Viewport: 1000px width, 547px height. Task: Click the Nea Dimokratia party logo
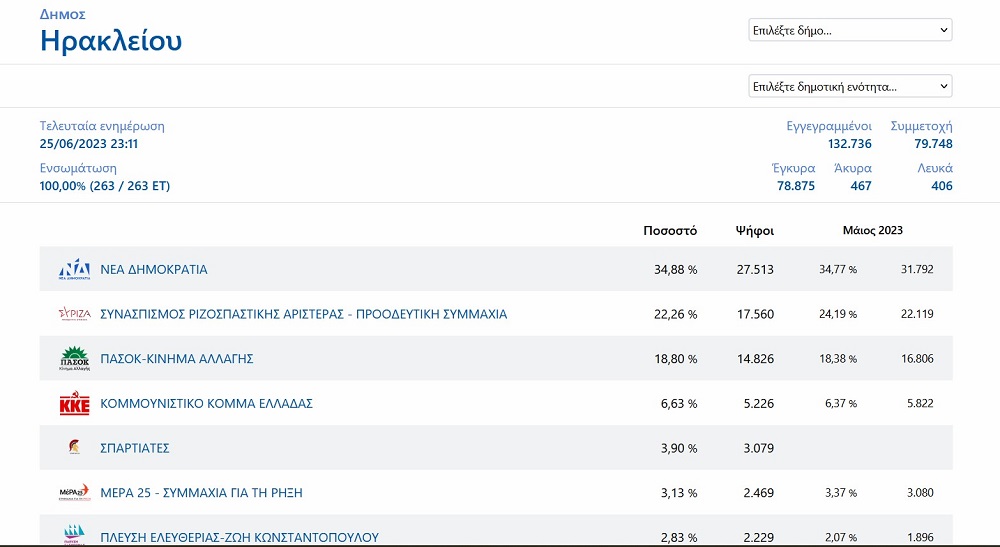pyautogui.click(x=75, y=270)
